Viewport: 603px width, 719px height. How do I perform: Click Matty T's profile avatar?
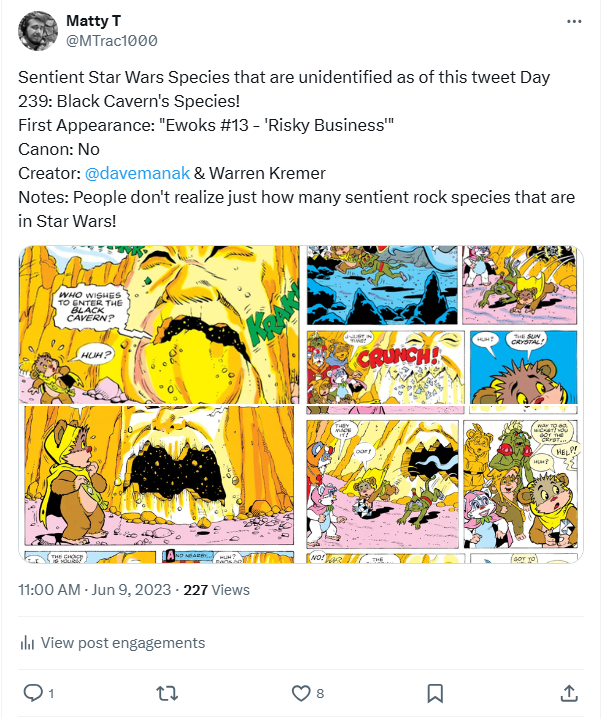tap(37, 31)
